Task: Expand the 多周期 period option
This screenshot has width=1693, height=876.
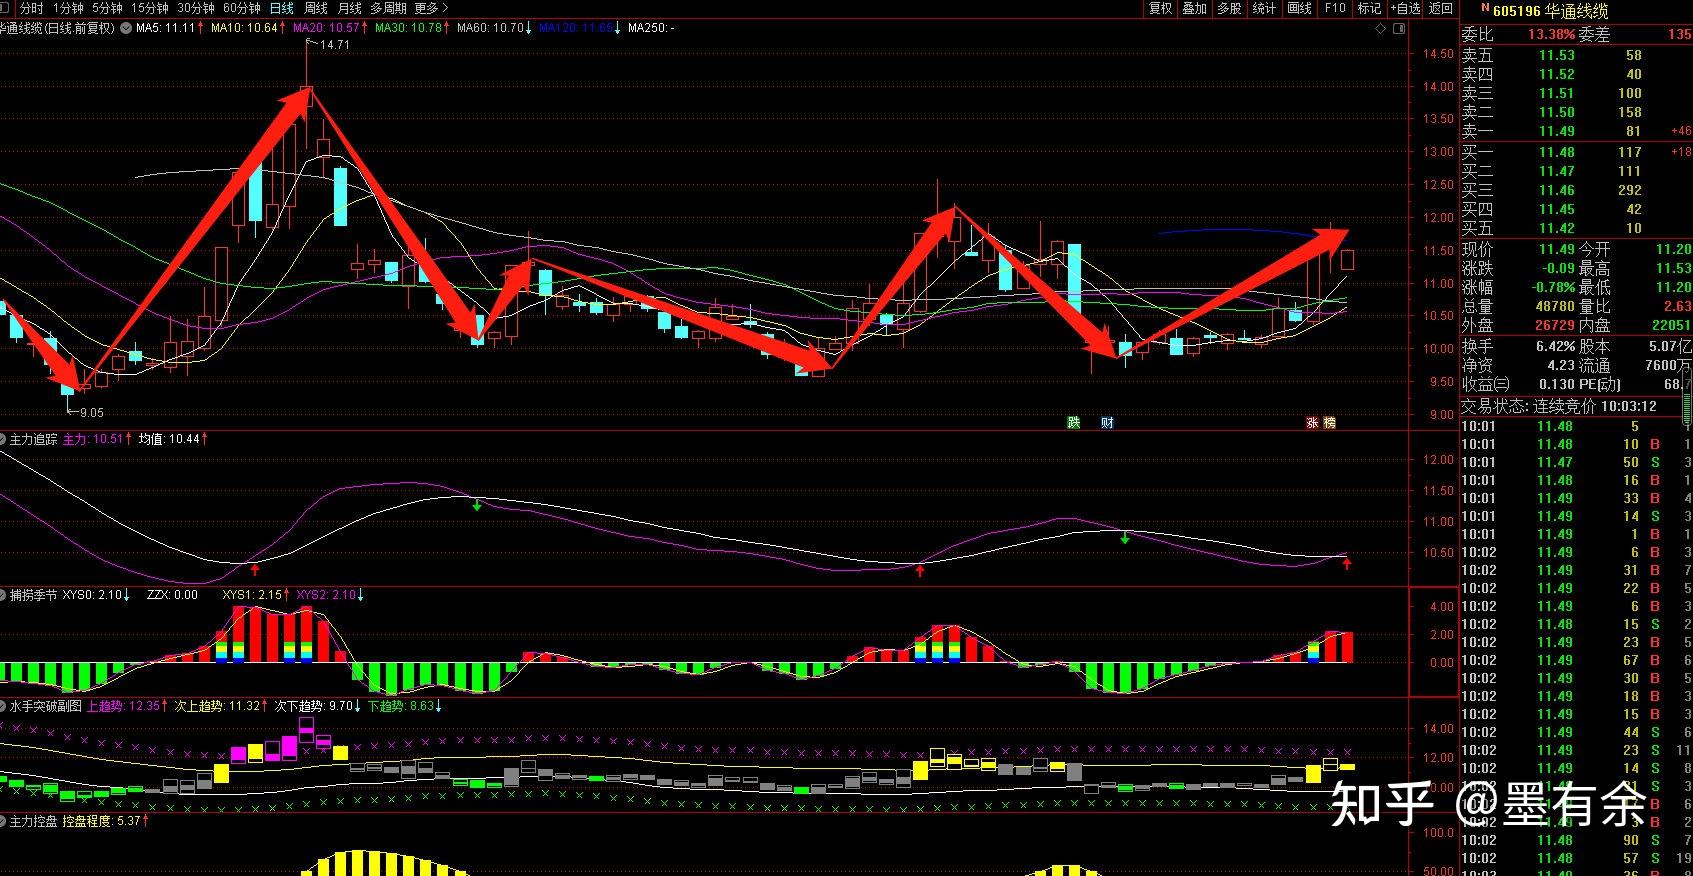Action: tap(387, 8)
